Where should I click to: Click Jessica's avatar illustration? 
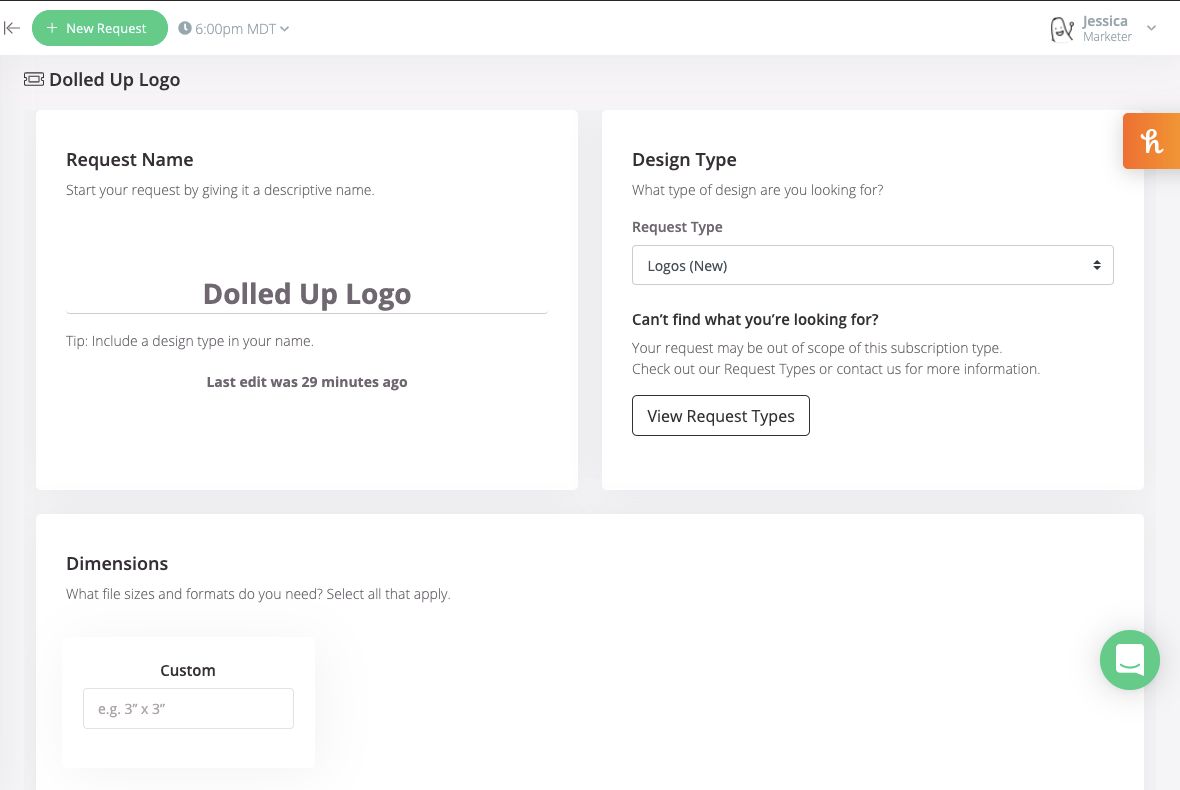1062,28
